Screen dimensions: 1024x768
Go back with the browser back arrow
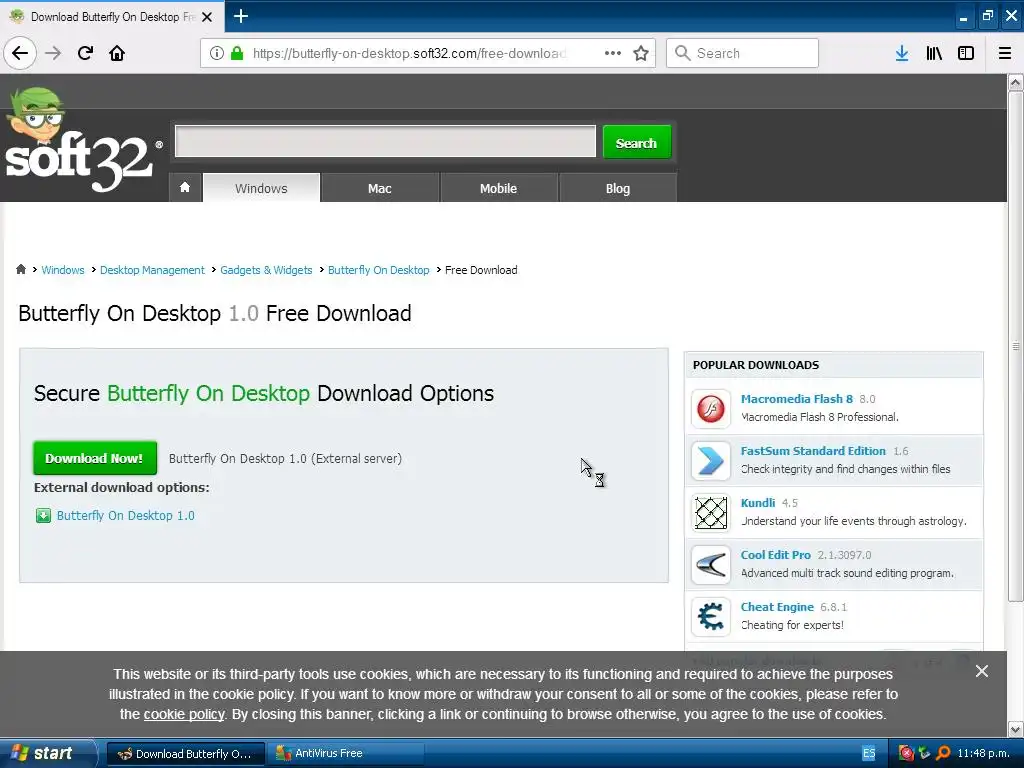[x=20, y=53]
